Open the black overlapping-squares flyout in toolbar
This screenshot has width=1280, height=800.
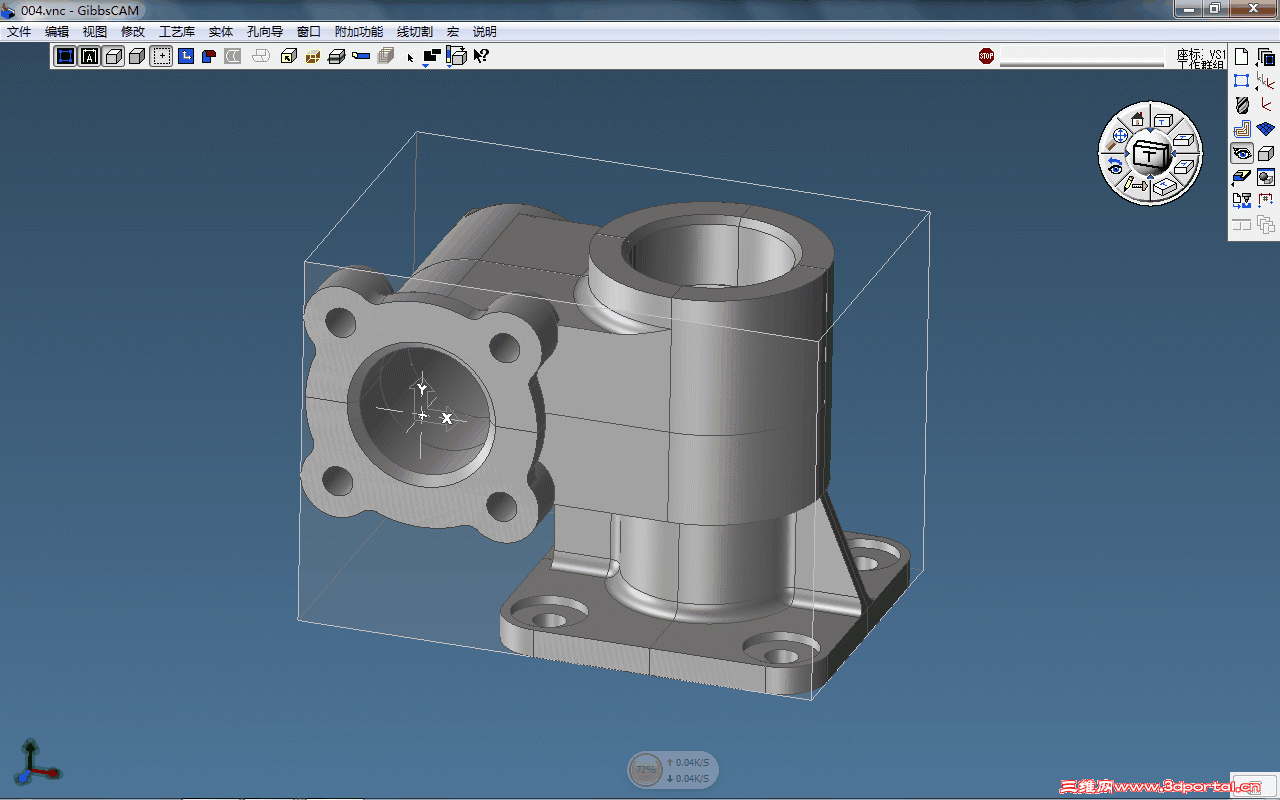[x=432, y=57]
